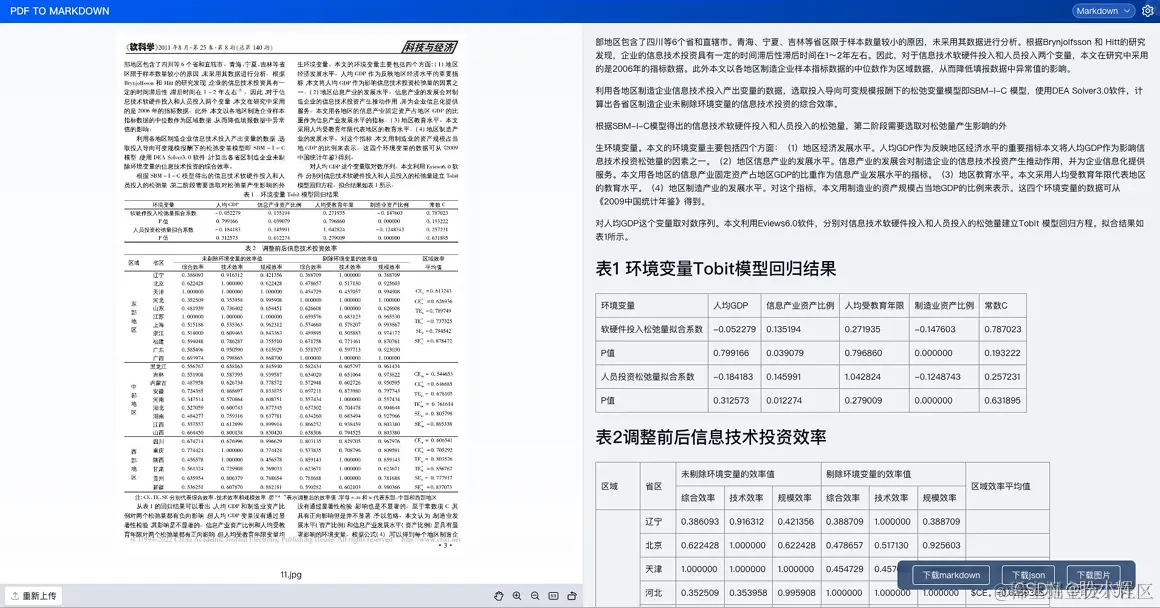Click the fit-to-page view icon
The width and height of the screenshot is (1160, 608).
(554, 595)
